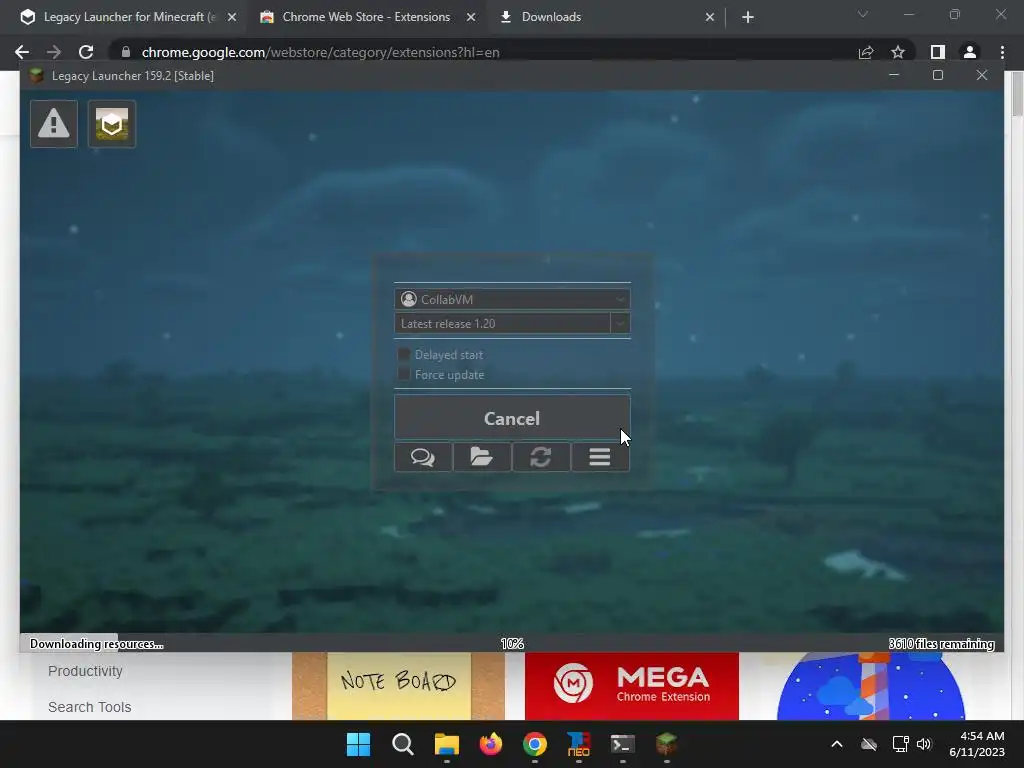Open the clock showing 4:54 AM
Screen dimensions: 1024x768
point(976,744)
